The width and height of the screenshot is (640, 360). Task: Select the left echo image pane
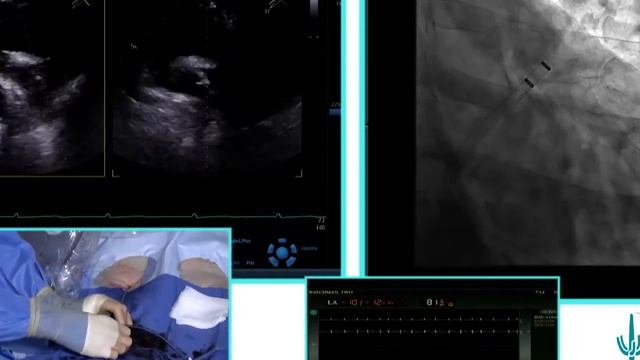tap(52, 88)
